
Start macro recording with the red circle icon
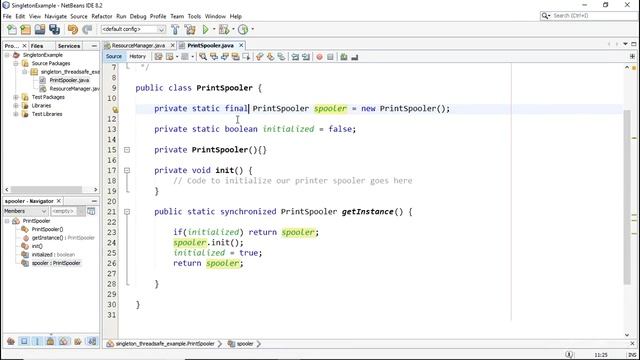click(x=320, y=57)
